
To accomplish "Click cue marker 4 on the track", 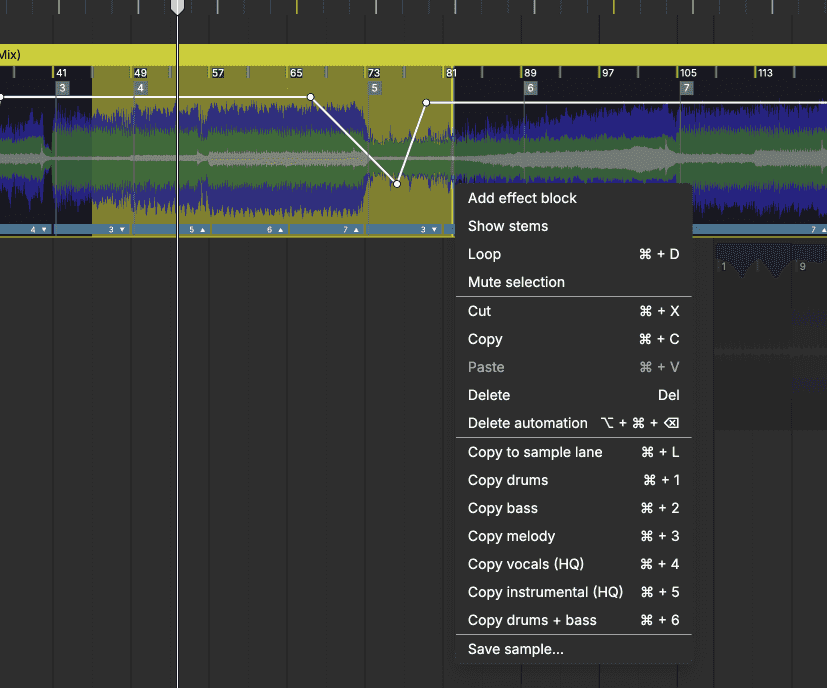I will (140, 88).
